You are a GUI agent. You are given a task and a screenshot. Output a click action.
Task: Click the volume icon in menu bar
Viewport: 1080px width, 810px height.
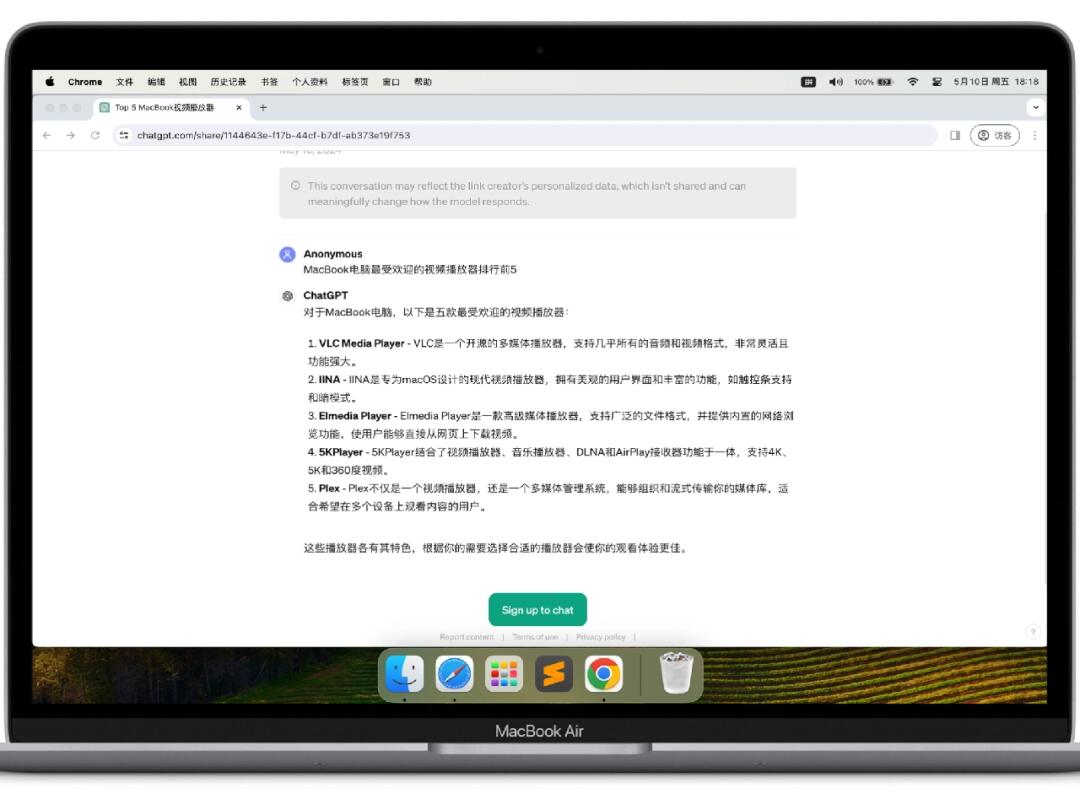(835, 82)
